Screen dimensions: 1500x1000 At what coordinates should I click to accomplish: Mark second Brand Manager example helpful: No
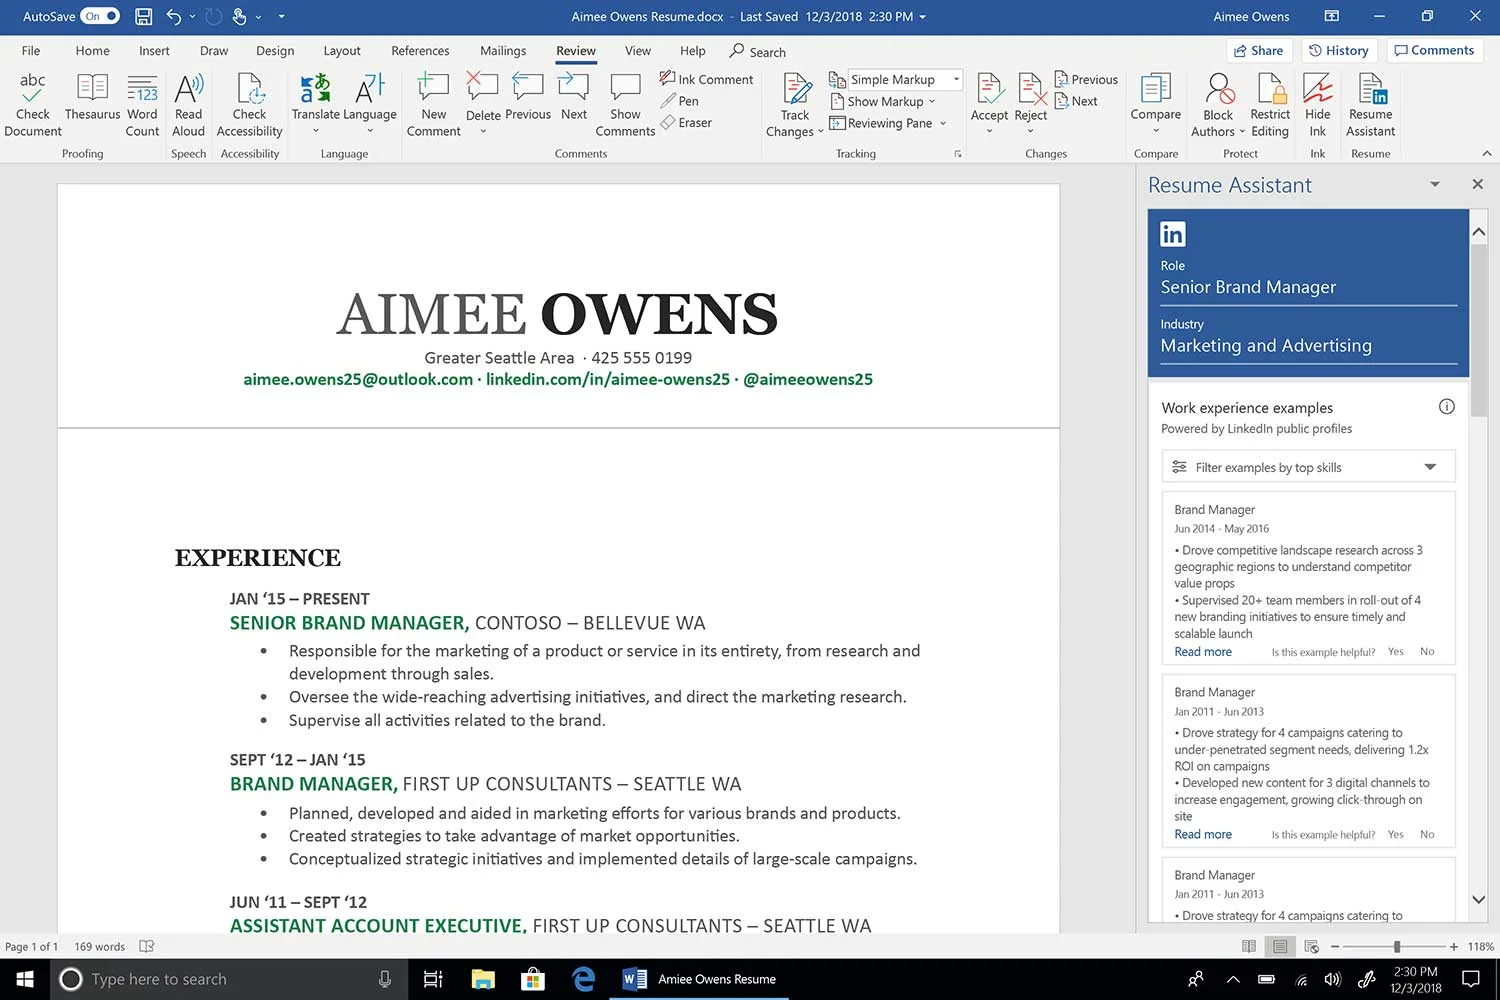pos(1427,834)
